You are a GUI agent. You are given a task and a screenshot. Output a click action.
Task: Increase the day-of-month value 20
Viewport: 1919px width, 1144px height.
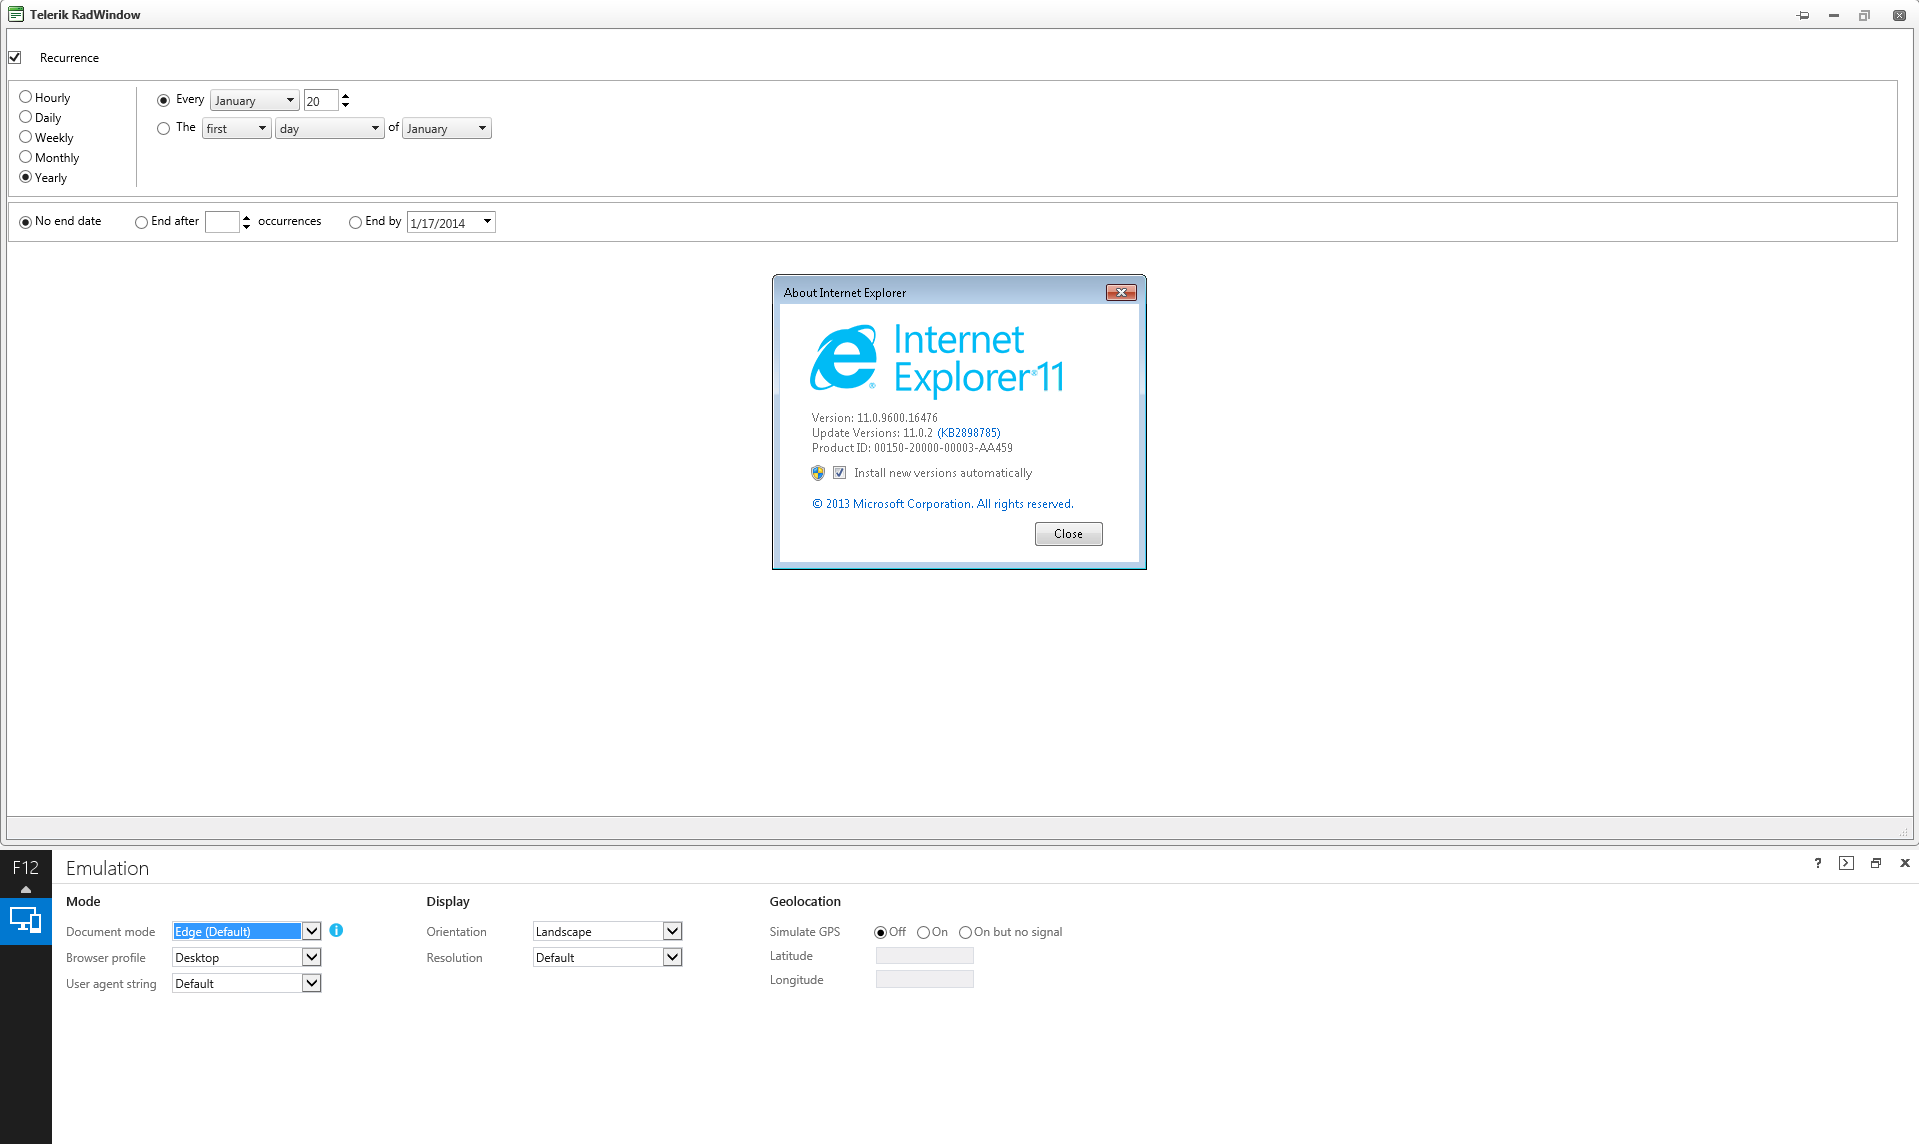[x=346, y=96]
